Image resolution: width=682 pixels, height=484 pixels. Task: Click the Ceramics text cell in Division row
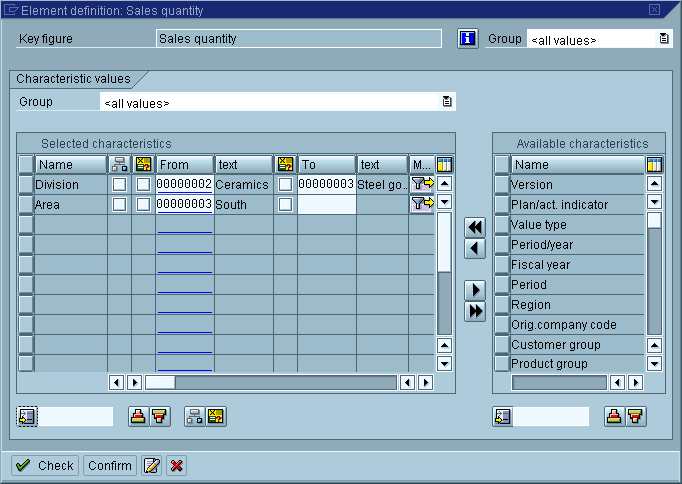[244, 184]
